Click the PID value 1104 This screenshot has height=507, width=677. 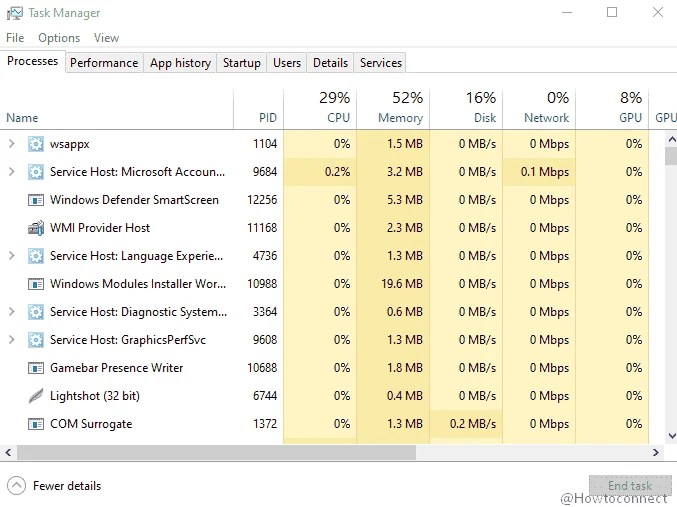[x=265, y=144]
